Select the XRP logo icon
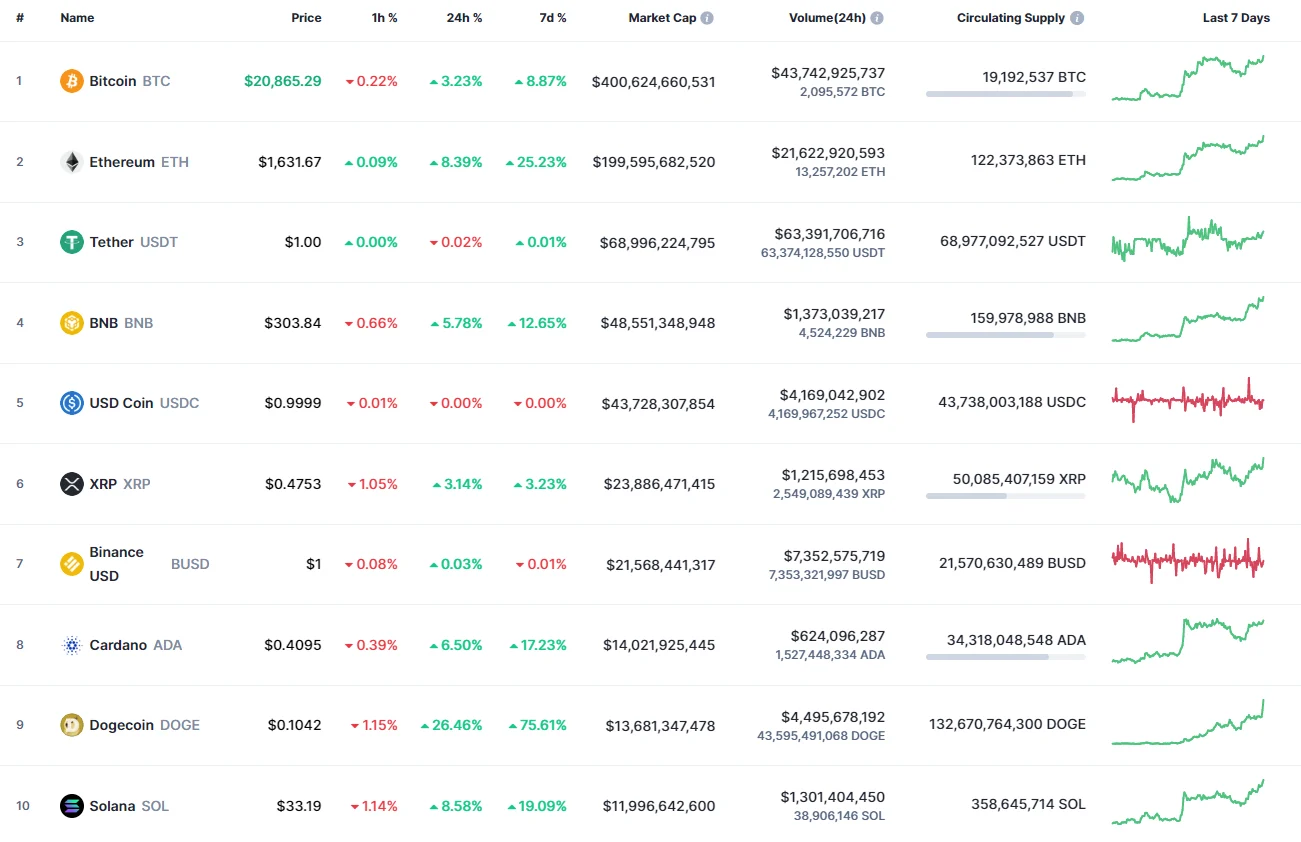The width and height of the screenshot is (1301, 842). (71, 484)
